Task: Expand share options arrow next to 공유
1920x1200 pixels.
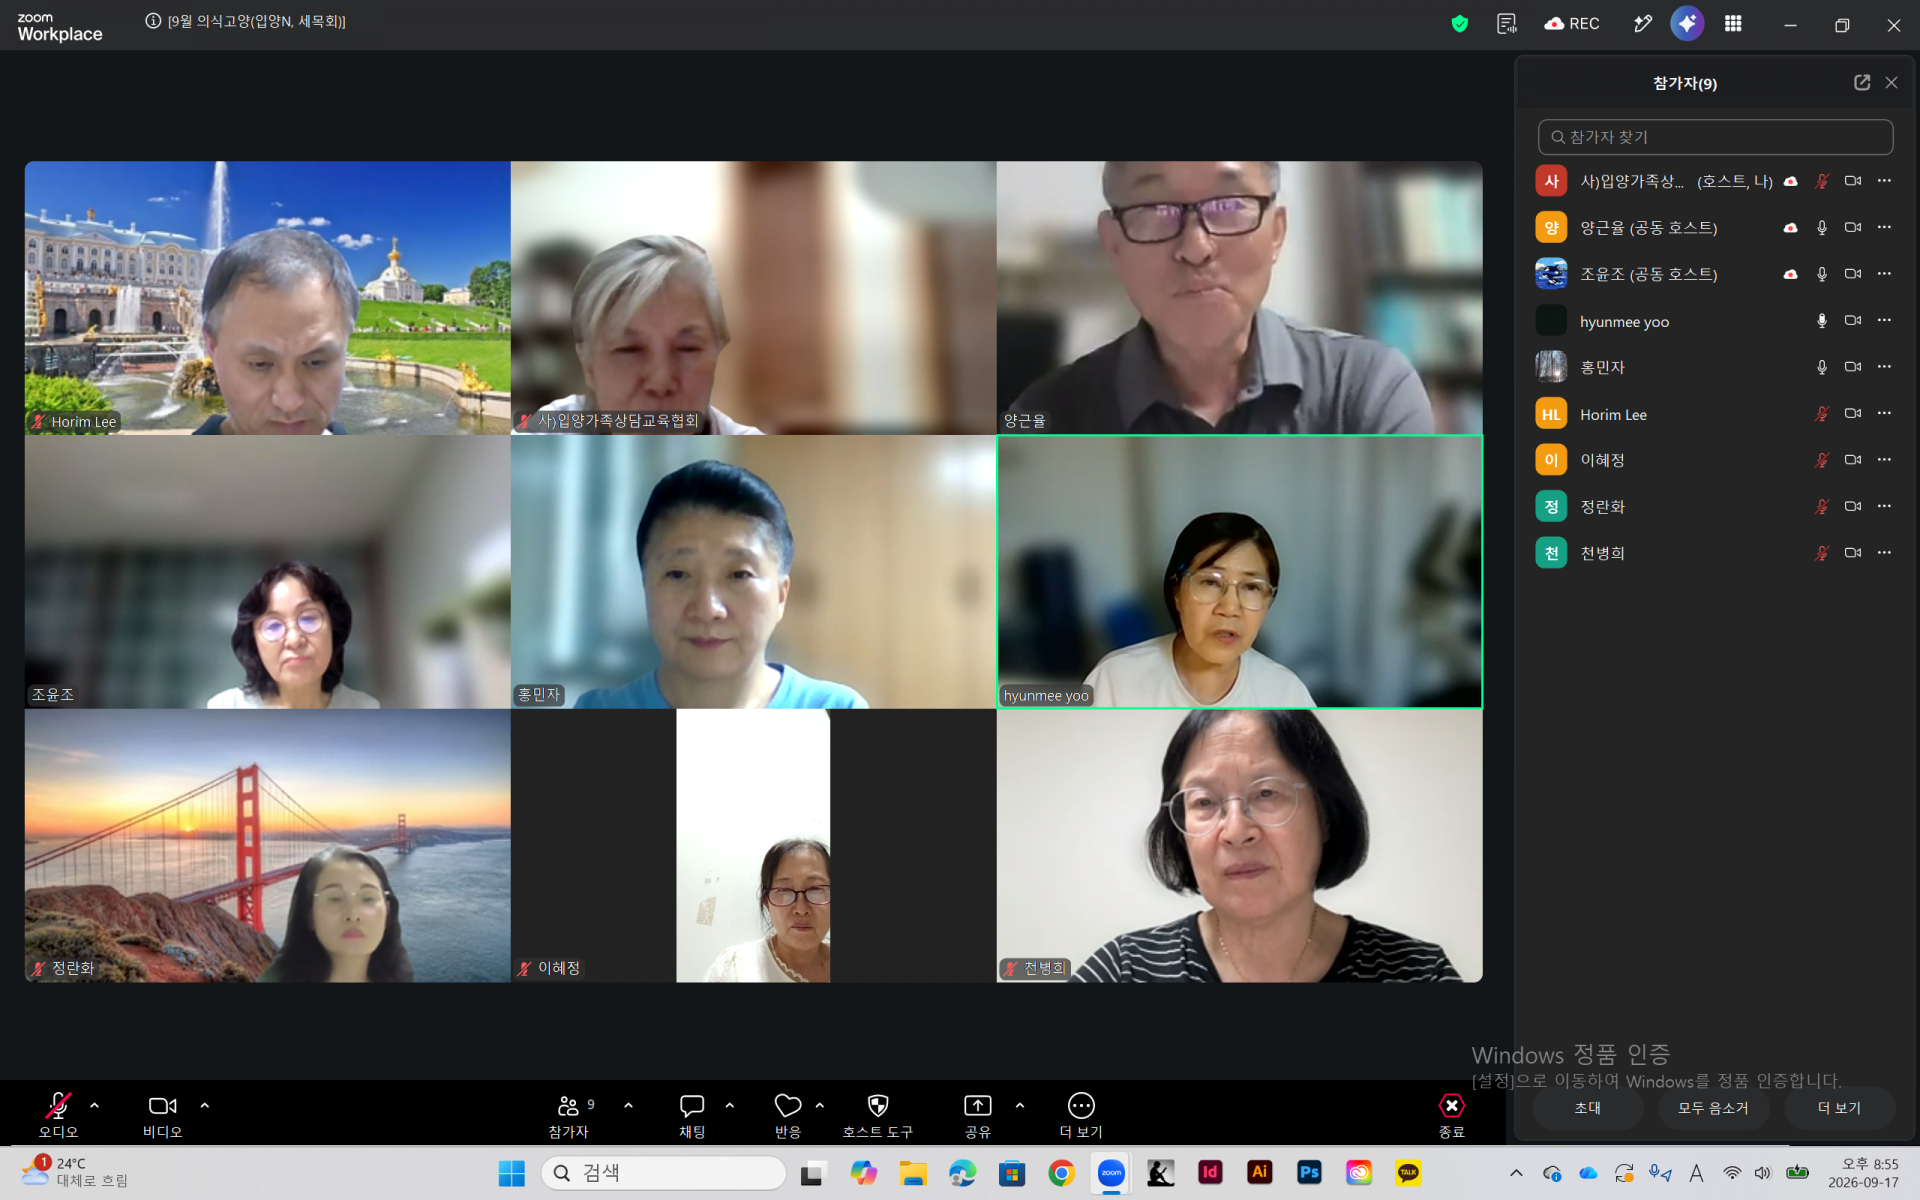Action: [1019, 1105]
